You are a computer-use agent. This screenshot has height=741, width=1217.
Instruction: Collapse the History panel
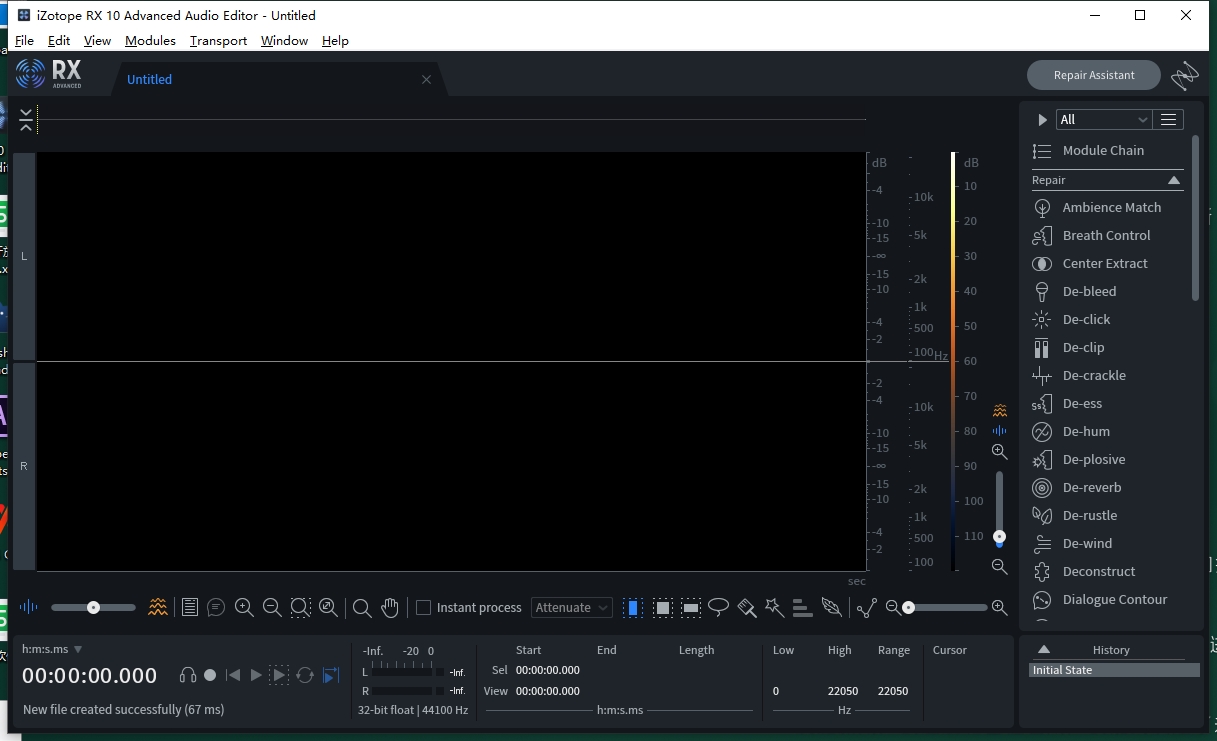click(x=1043, y=650)
